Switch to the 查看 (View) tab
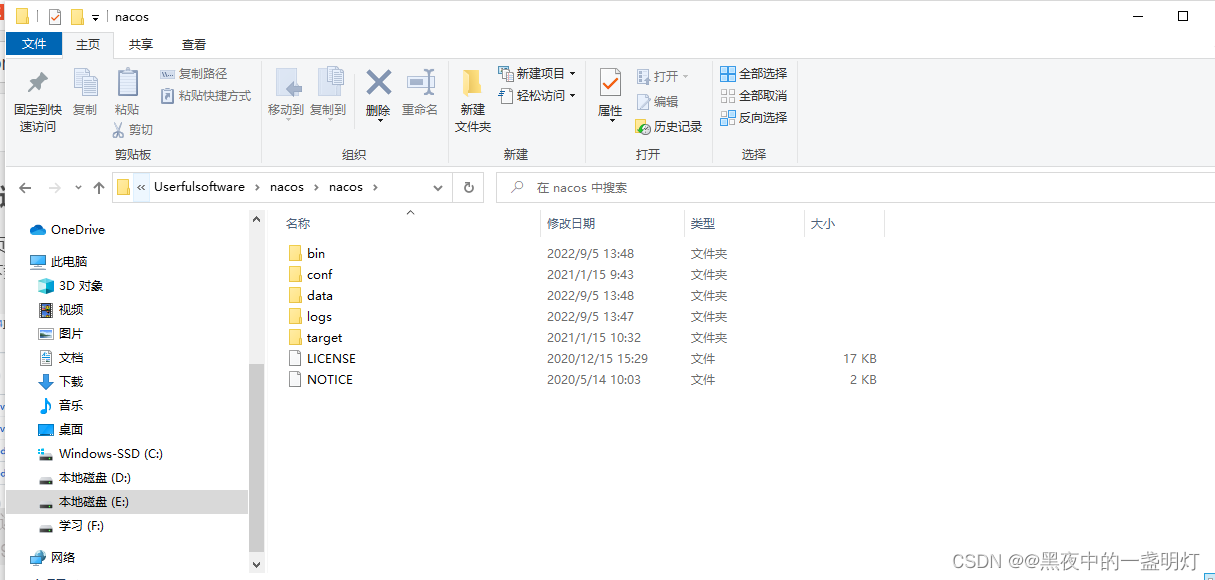This screenshot has width=1215, height=580. click(x=193, y=44)
